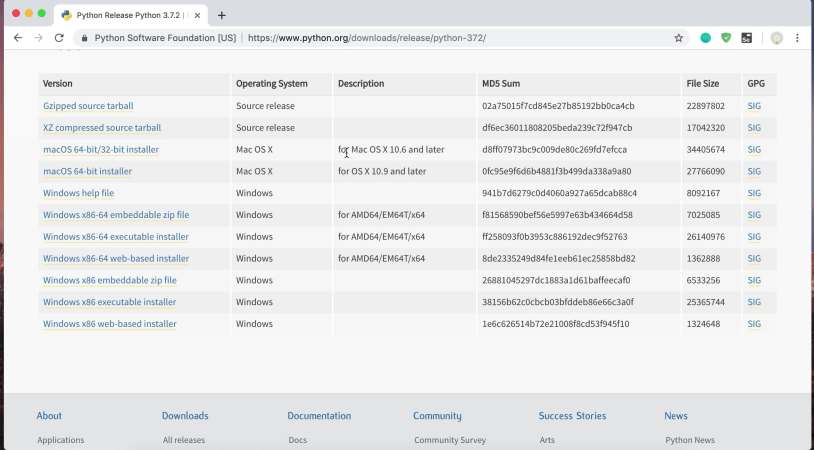Open the Applications footer link
The image size is (814, 450).
point(60,440)
